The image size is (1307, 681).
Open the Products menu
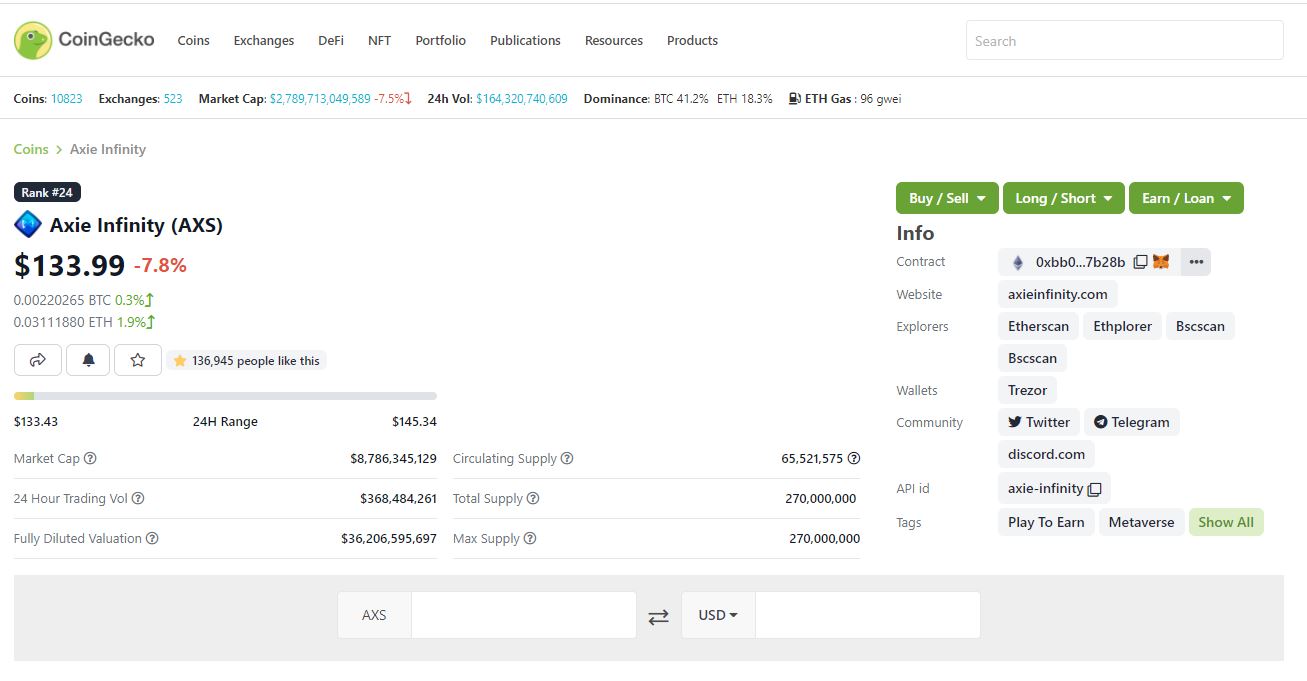pos(692,41)
